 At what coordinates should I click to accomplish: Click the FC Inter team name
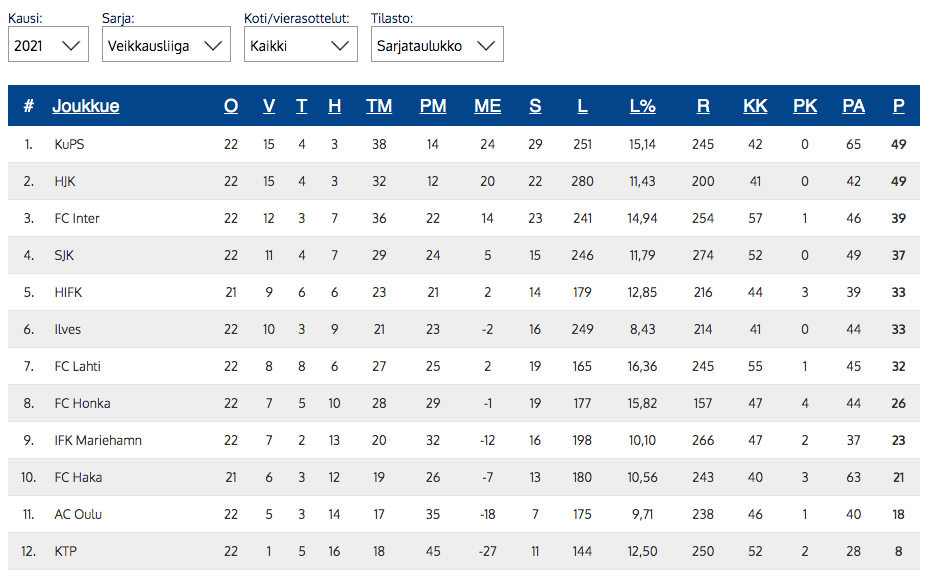[x=77, y=219]
